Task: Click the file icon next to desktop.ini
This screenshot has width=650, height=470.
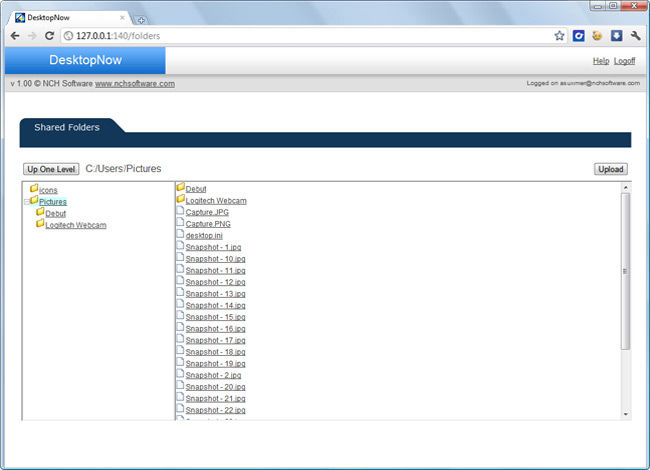Action: click(180, 235)
